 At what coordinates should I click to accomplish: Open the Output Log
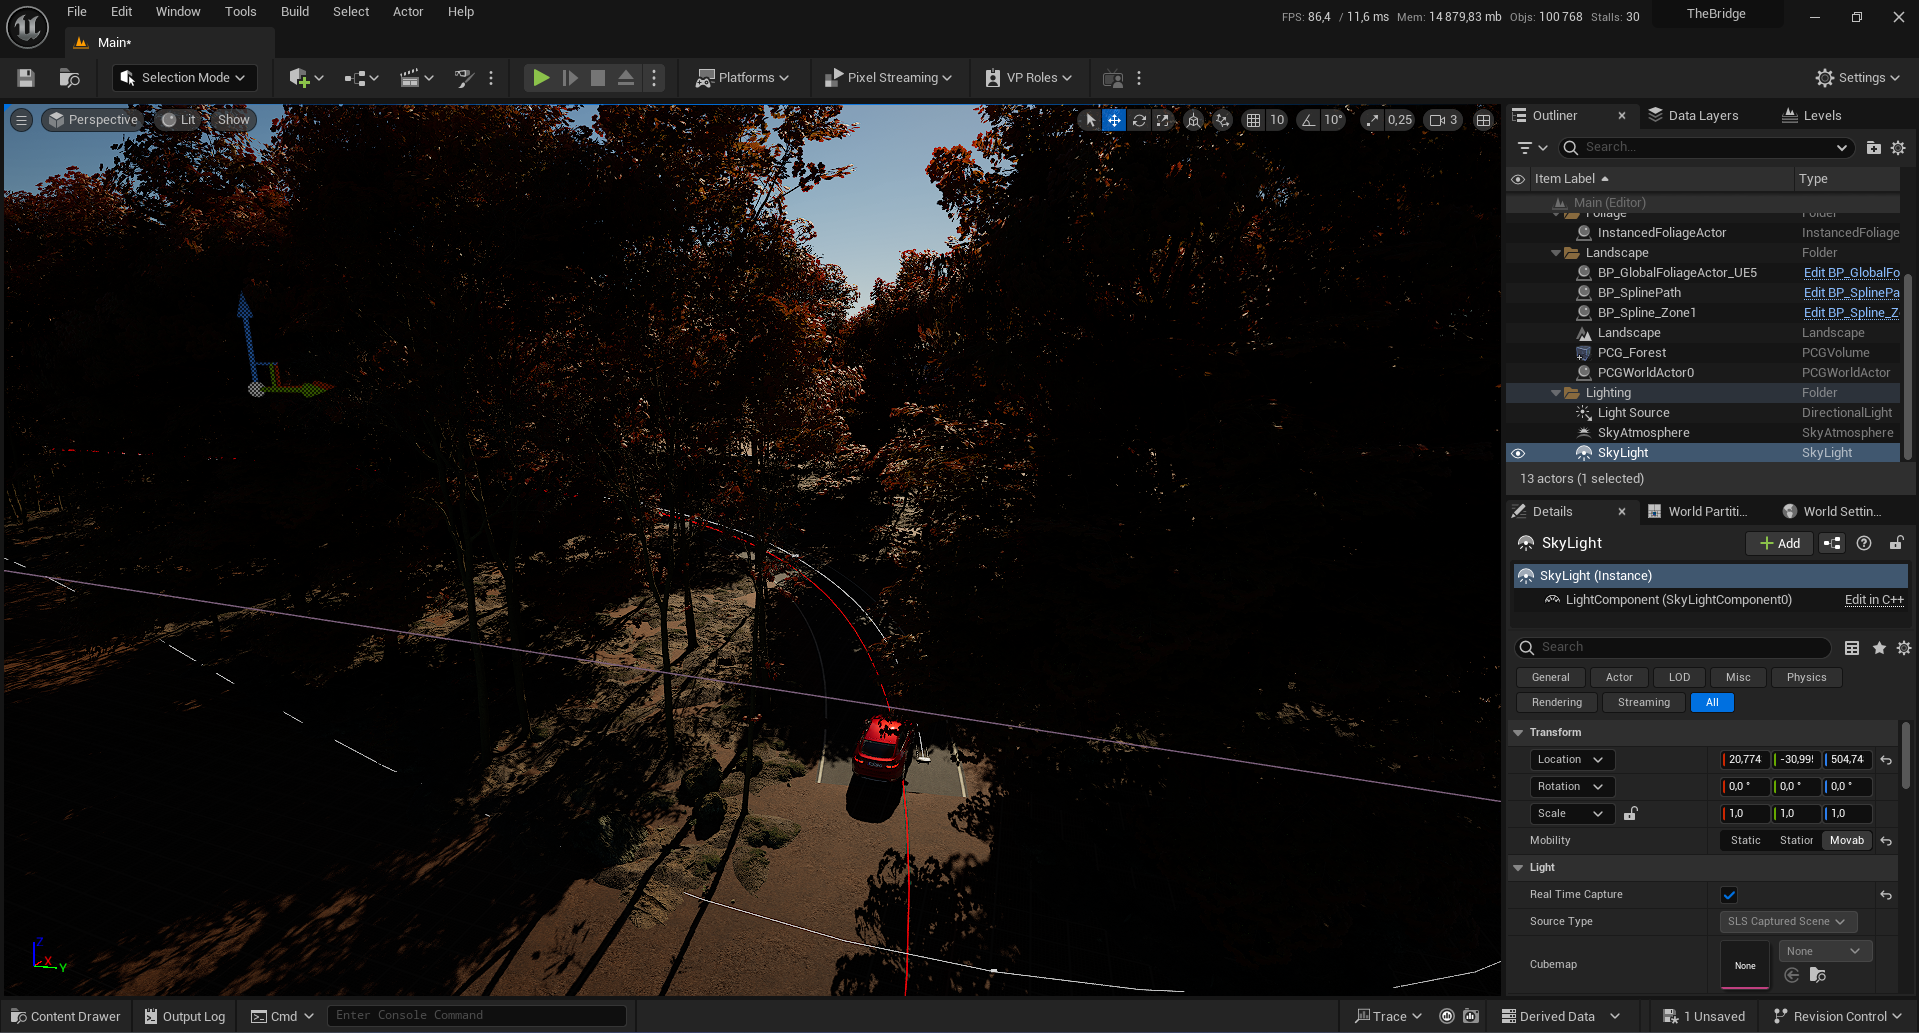185,1017
